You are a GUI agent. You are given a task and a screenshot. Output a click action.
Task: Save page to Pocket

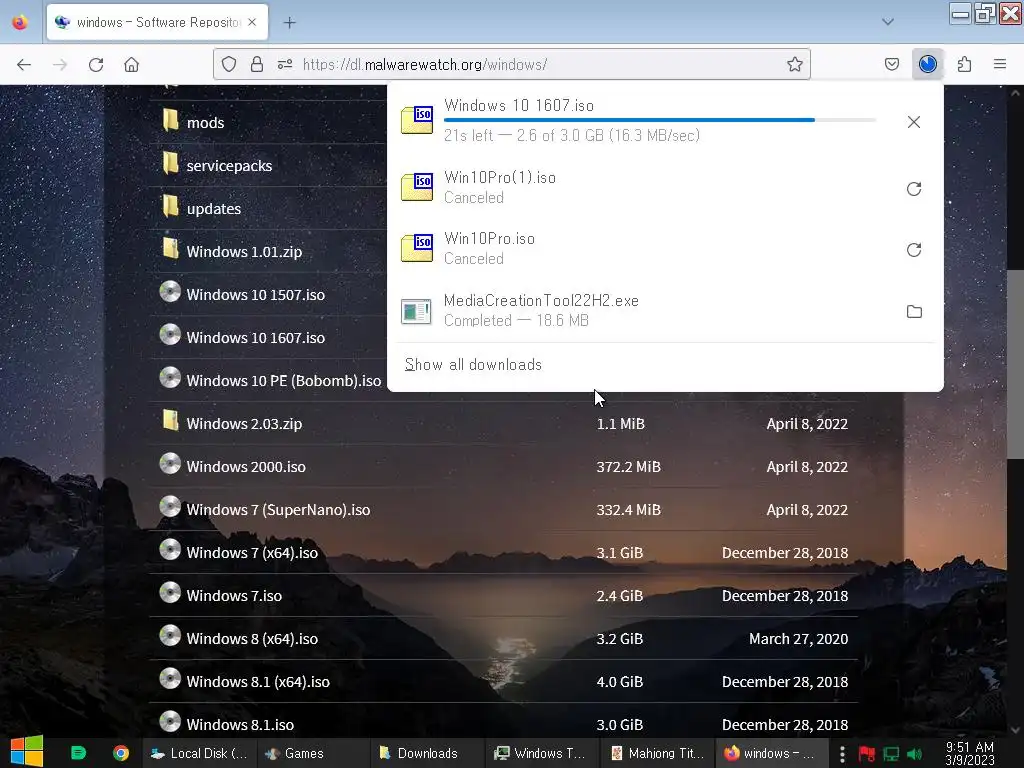tap(891, 64)
